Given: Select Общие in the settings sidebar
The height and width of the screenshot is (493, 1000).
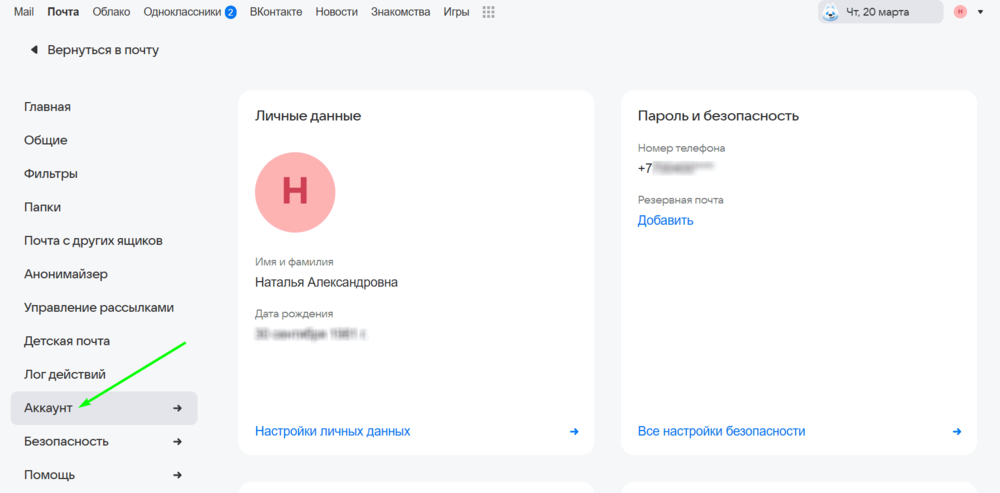Looking at the screenshot, I should (x=45, y=140).
